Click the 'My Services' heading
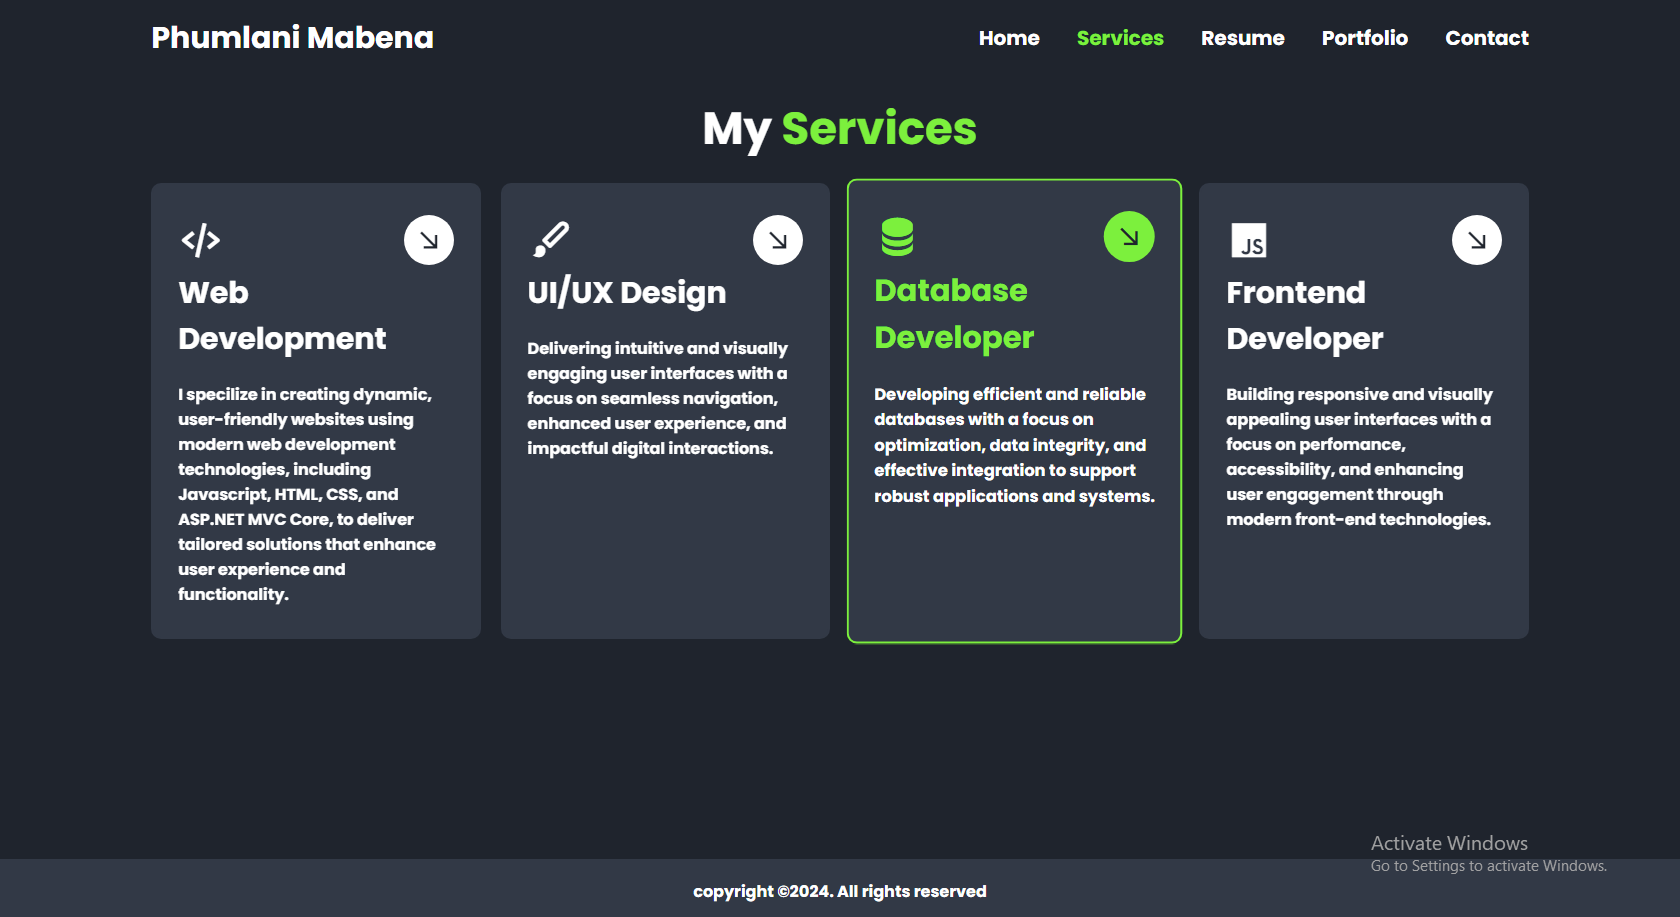 coord(840,129)
